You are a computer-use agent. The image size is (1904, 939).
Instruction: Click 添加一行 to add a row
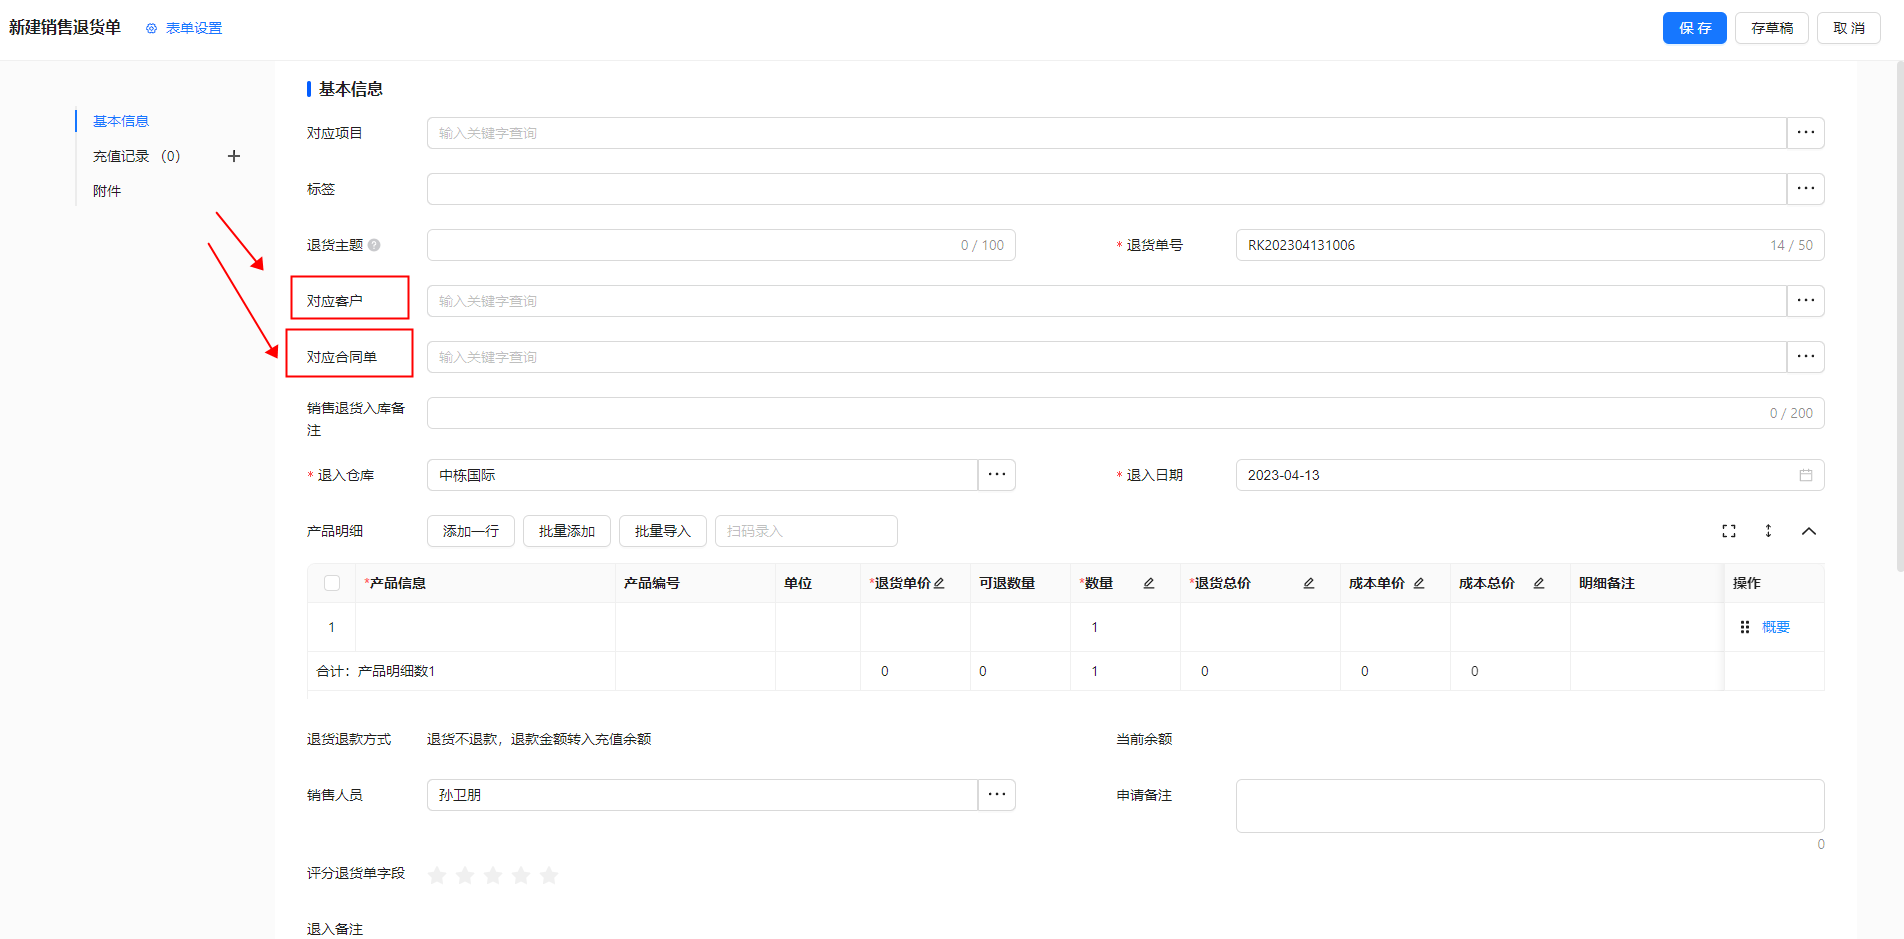click(x=471, y=531)
